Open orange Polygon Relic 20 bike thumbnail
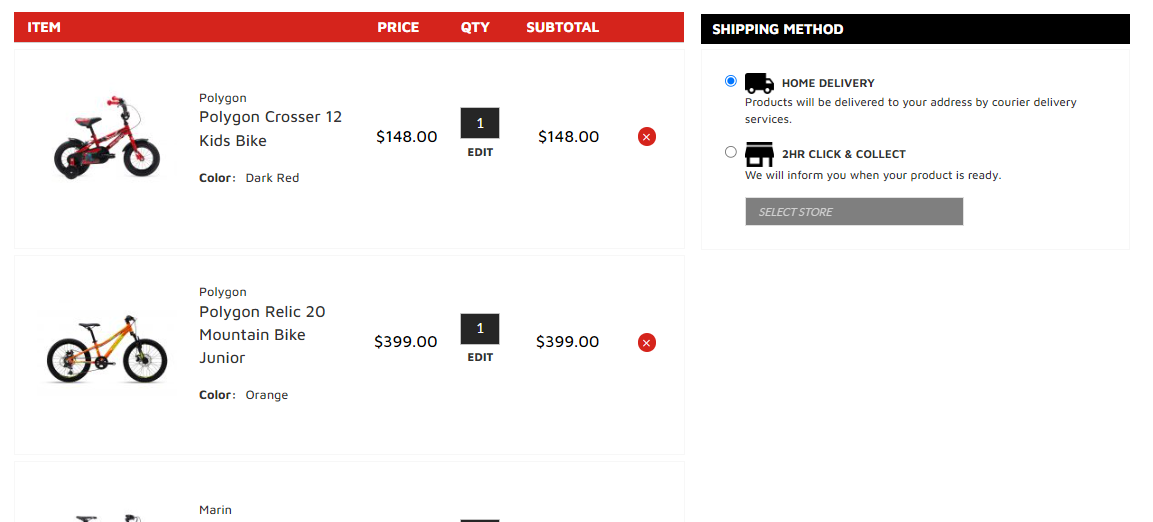 pyautogui.click(x=107, y=349)
